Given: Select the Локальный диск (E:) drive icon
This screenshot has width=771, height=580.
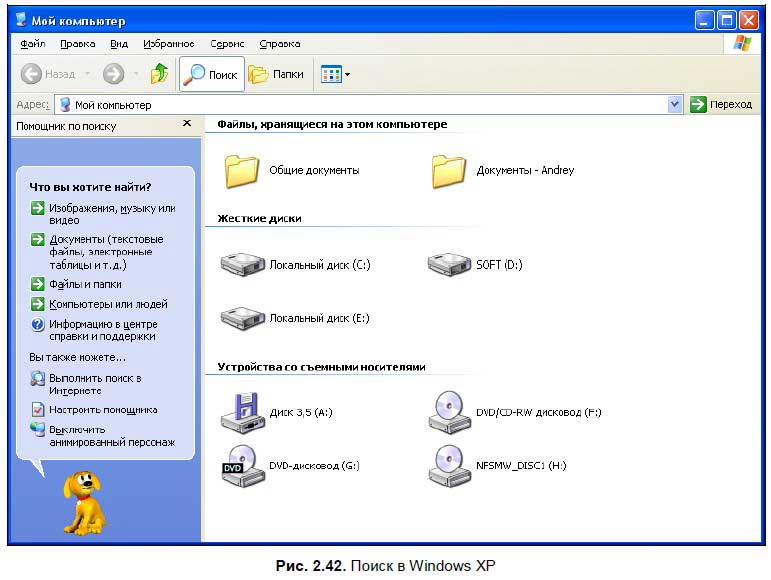Looking at the screenshot, I should (x=243, y=319).
